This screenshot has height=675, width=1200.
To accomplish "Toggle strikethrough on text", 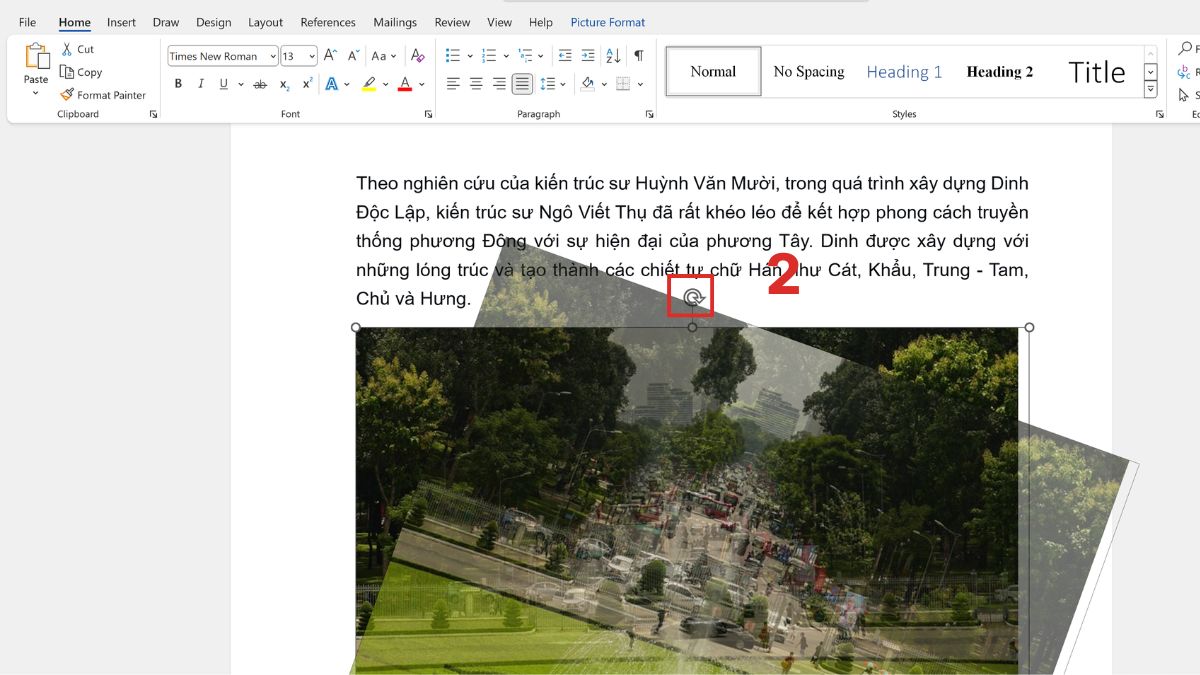I will tap(260, 84).
